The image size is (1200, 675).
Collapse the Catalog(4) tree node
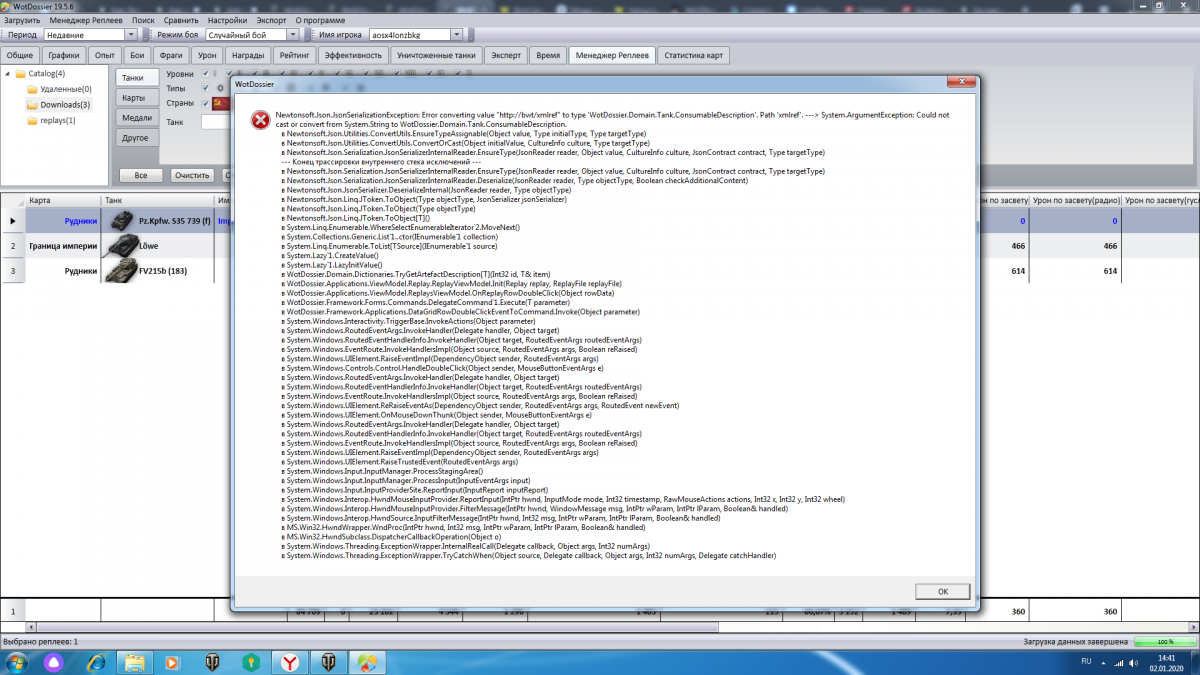[x=8, y=73]
